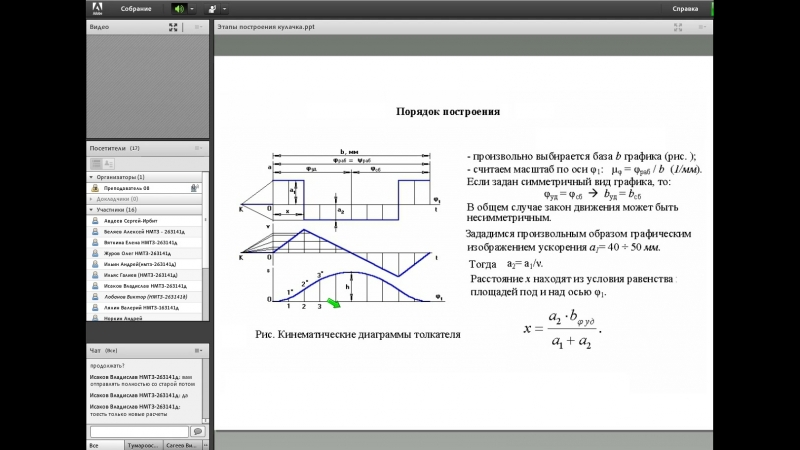Open the status options dropdown arrow
The height and width of the screenshot is (450, 800).
pyautogui.click(x=224, y=9)
